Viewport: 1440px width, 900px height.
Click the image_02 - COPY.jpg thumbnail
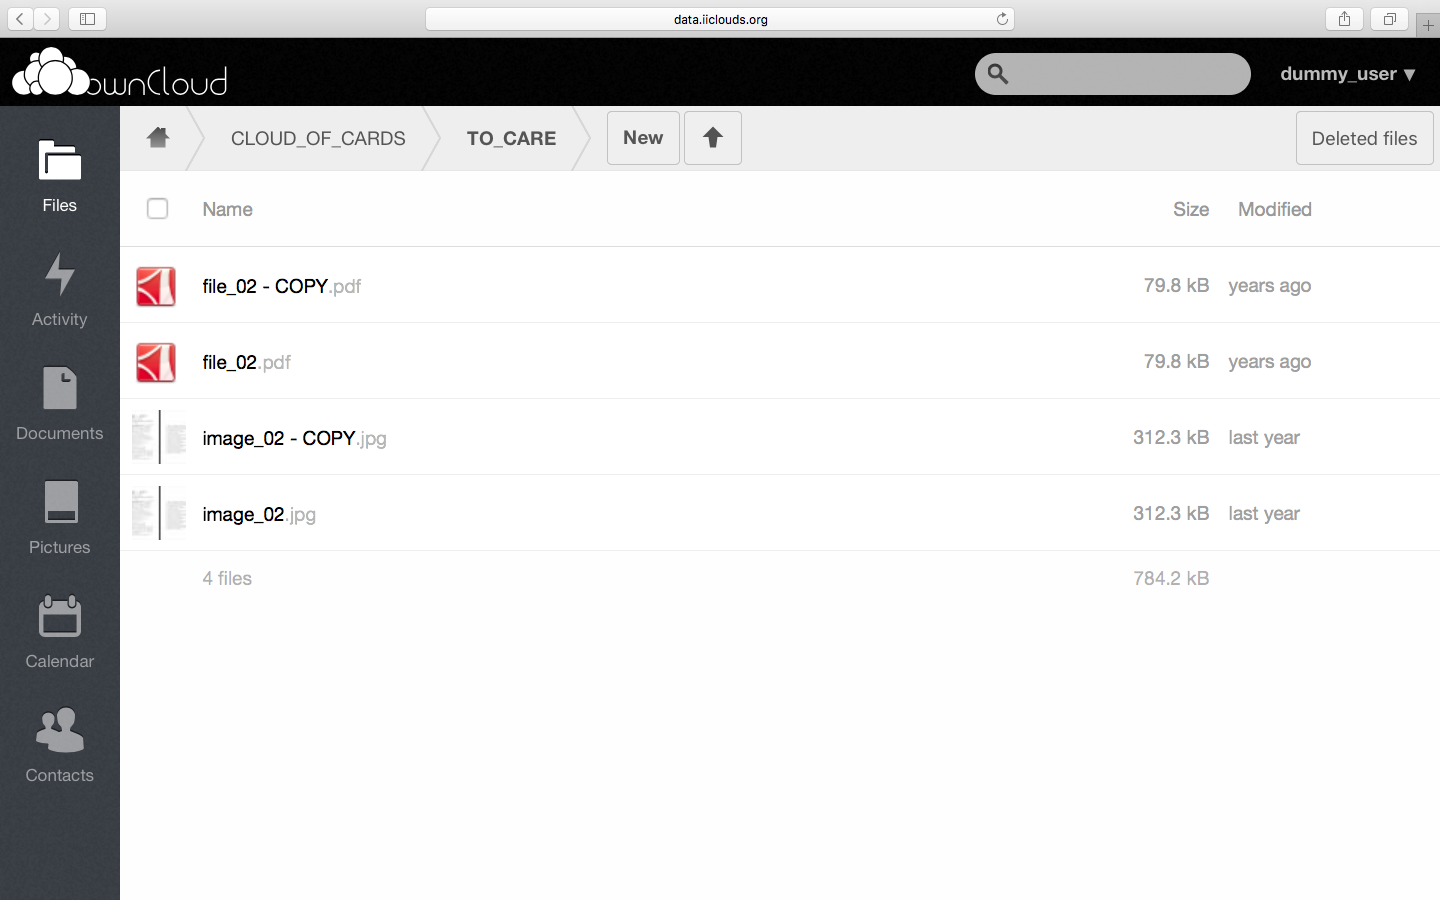[158, 437]
